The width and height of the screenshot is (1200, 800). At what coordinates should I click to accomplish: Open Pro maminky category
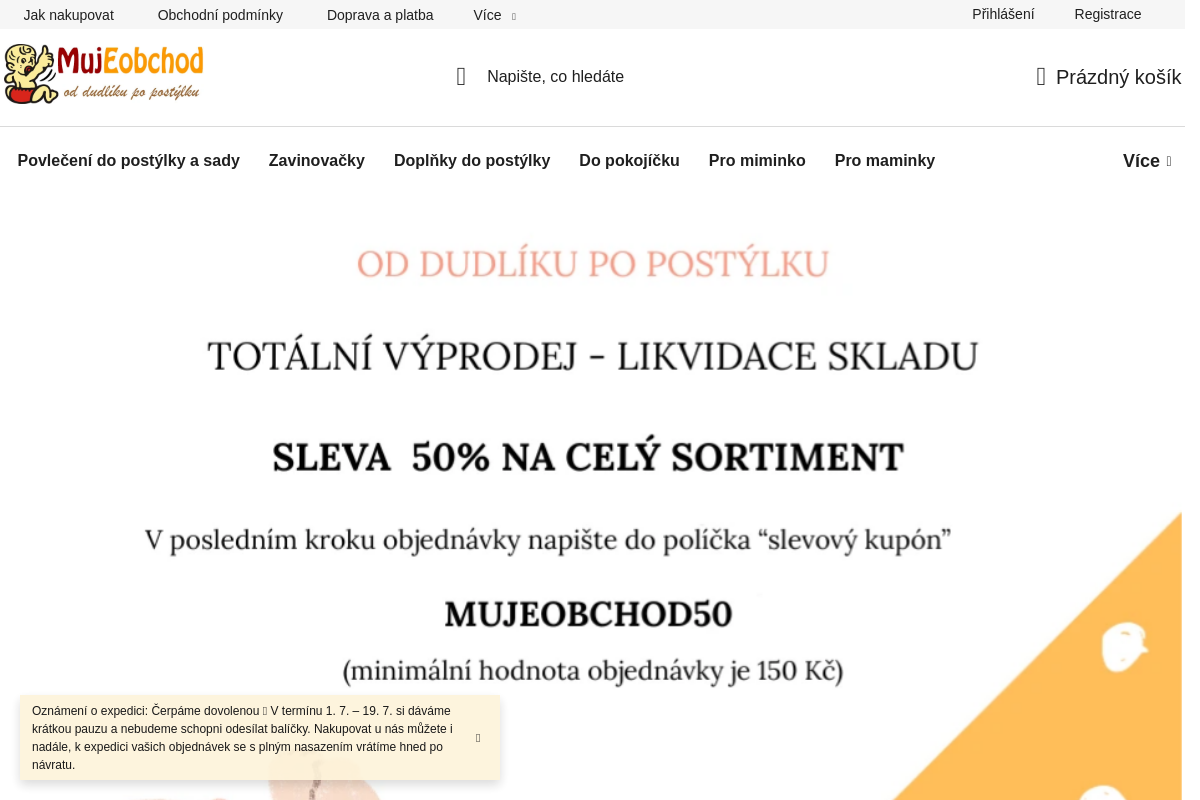pos(885,161)
